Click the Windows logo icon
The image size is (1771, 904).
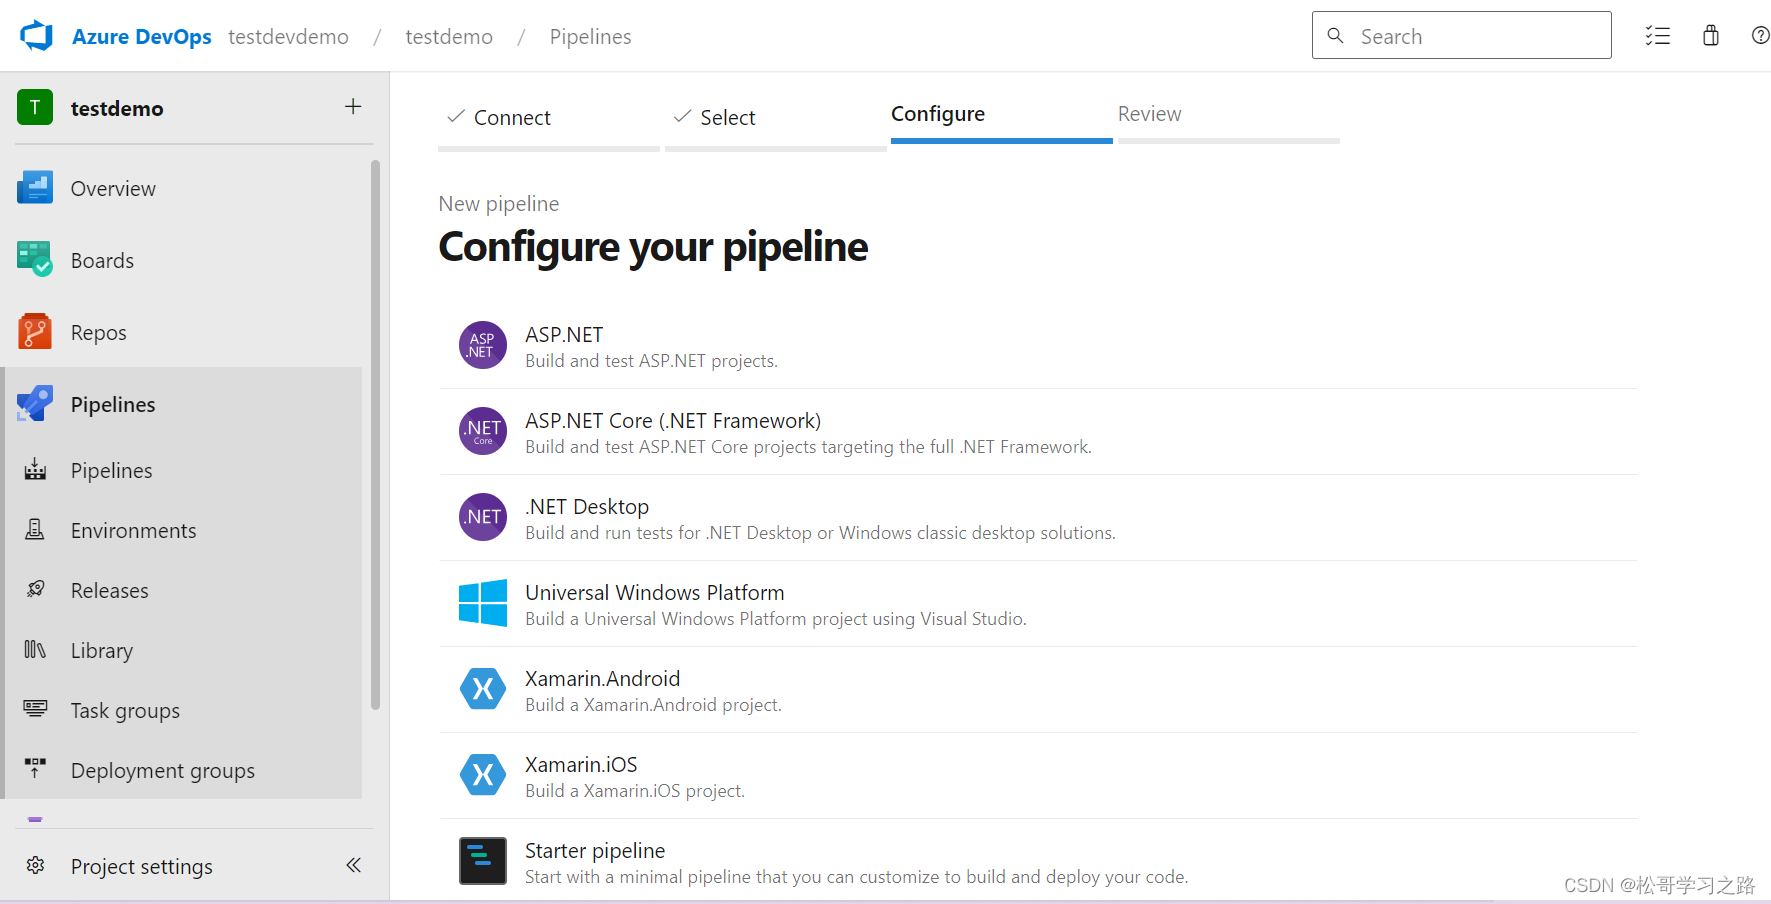point(483,603)
